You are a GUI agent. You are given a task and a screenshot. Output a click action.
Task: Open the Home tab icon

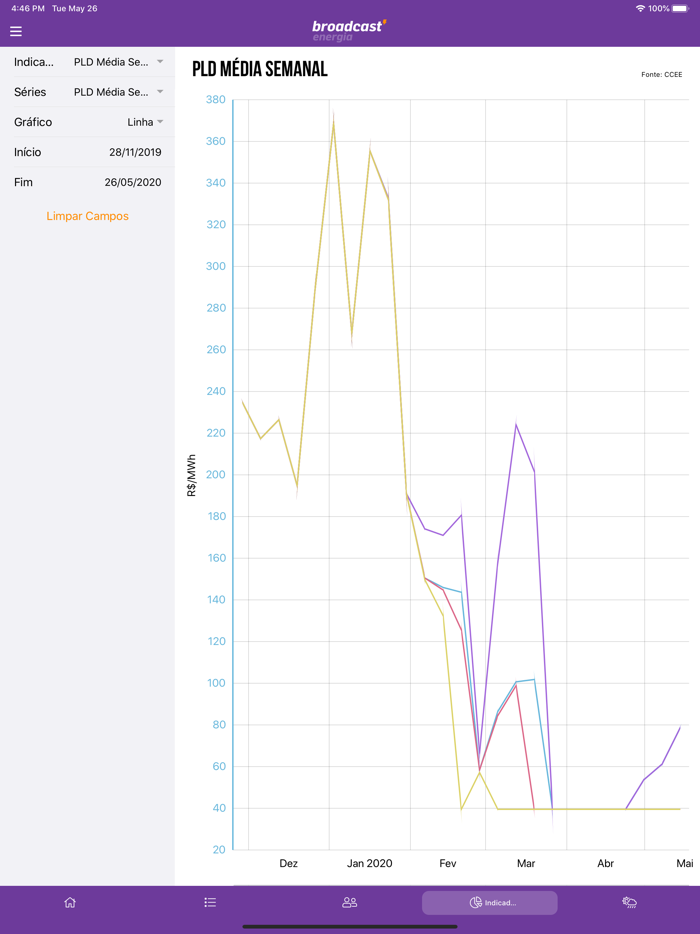point(70,902)
